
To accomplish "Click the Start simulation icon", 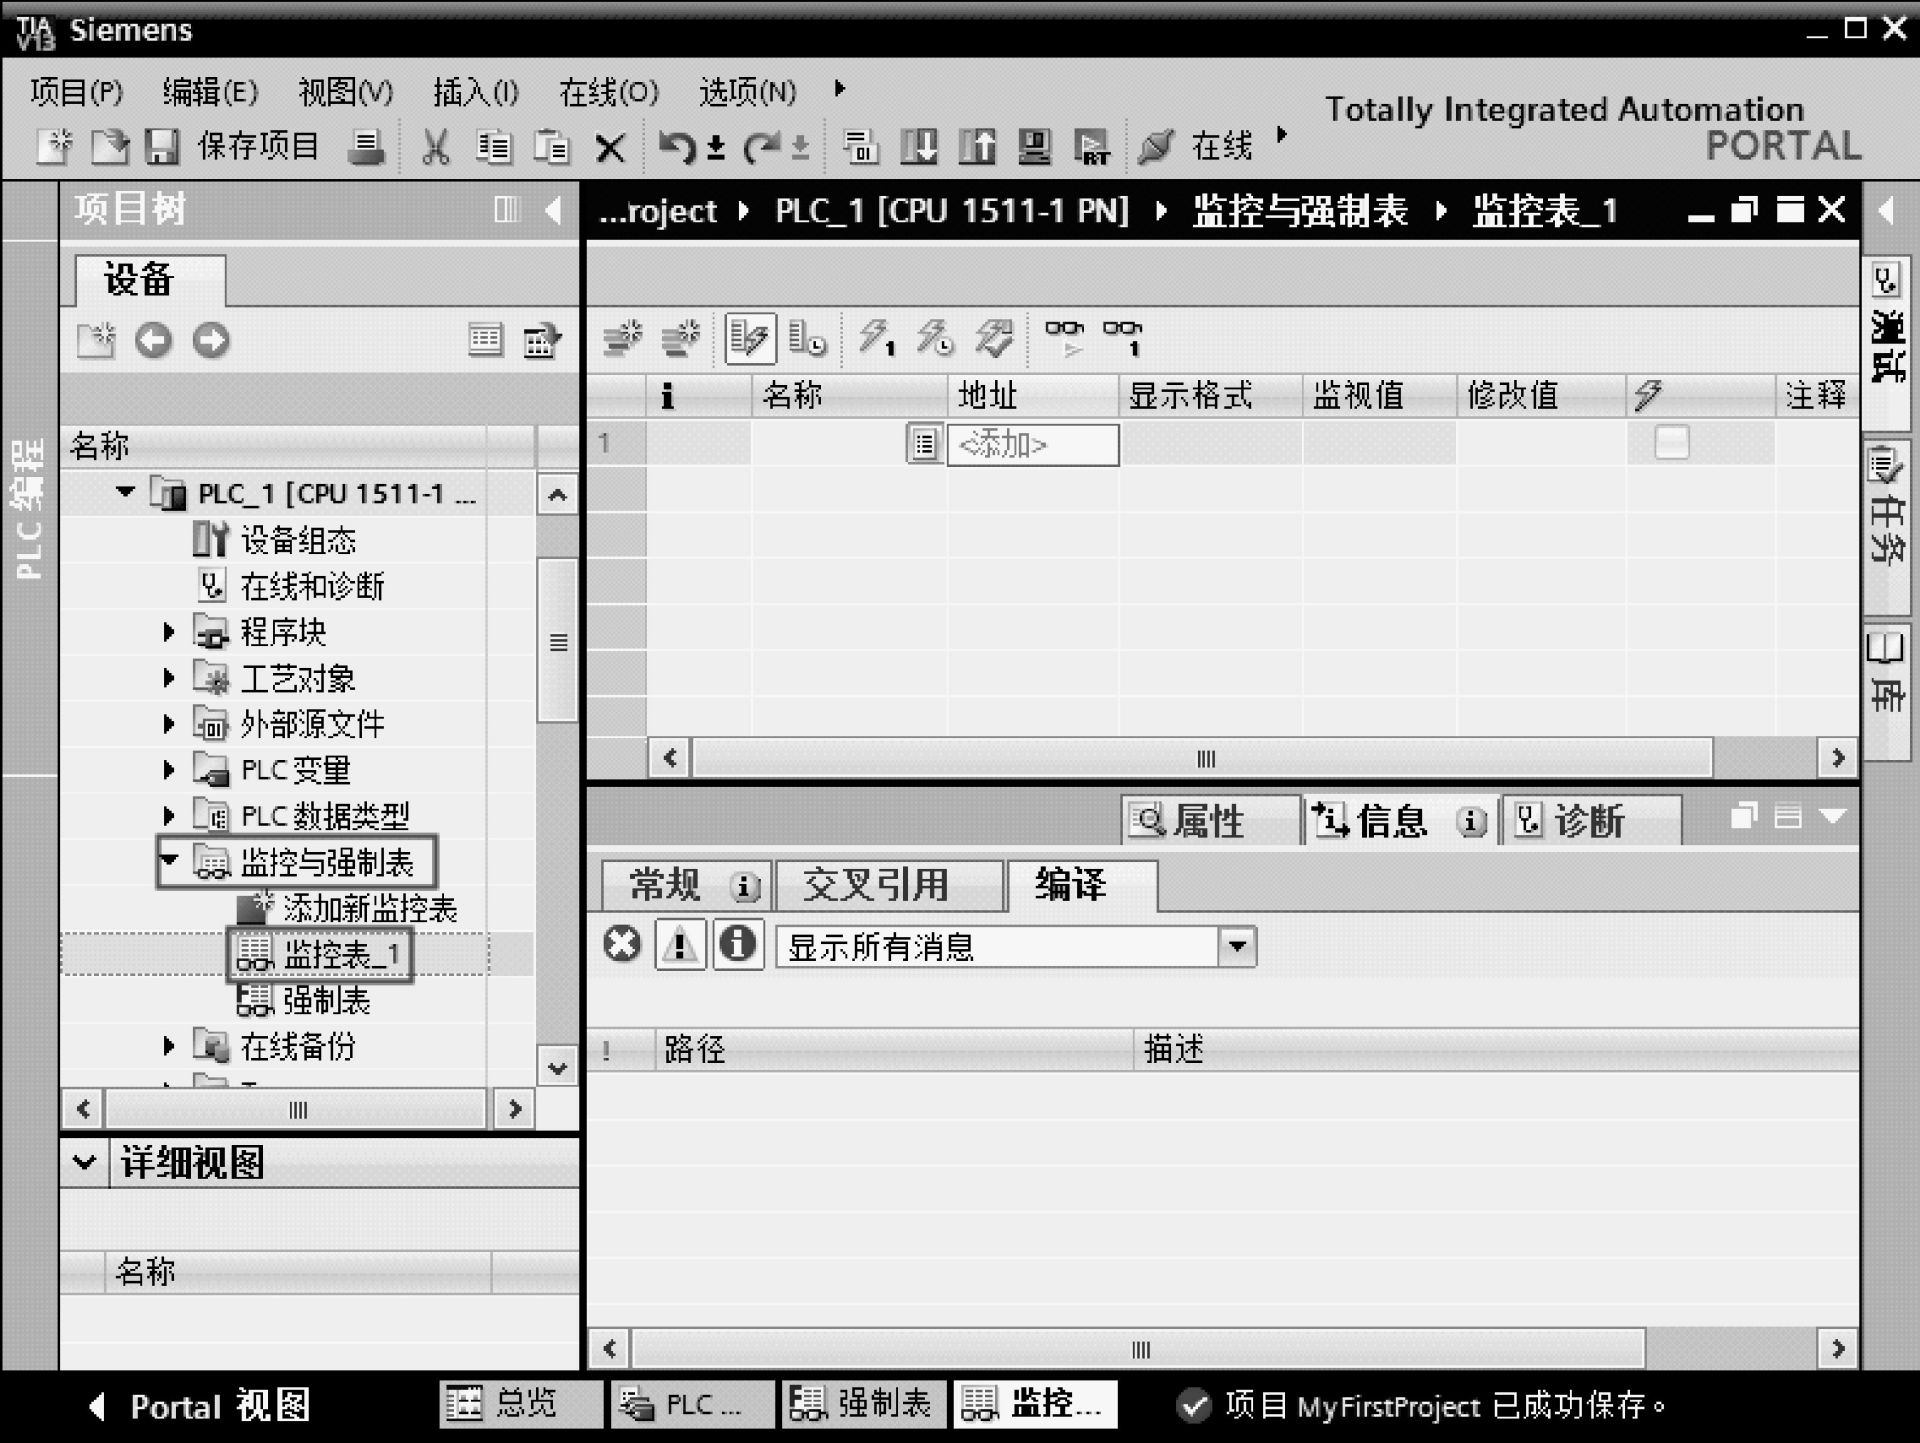I will coord(1034,148).
